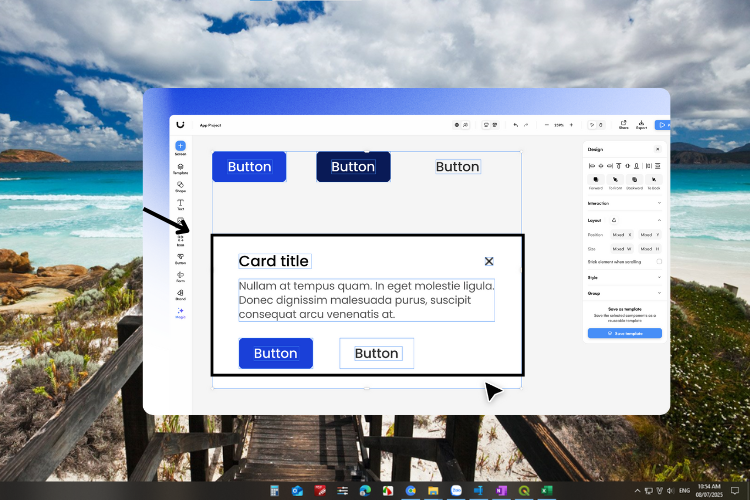Select the Button tool in sidebar
Screen dimensions: 750x500
[x=180, y=259]
